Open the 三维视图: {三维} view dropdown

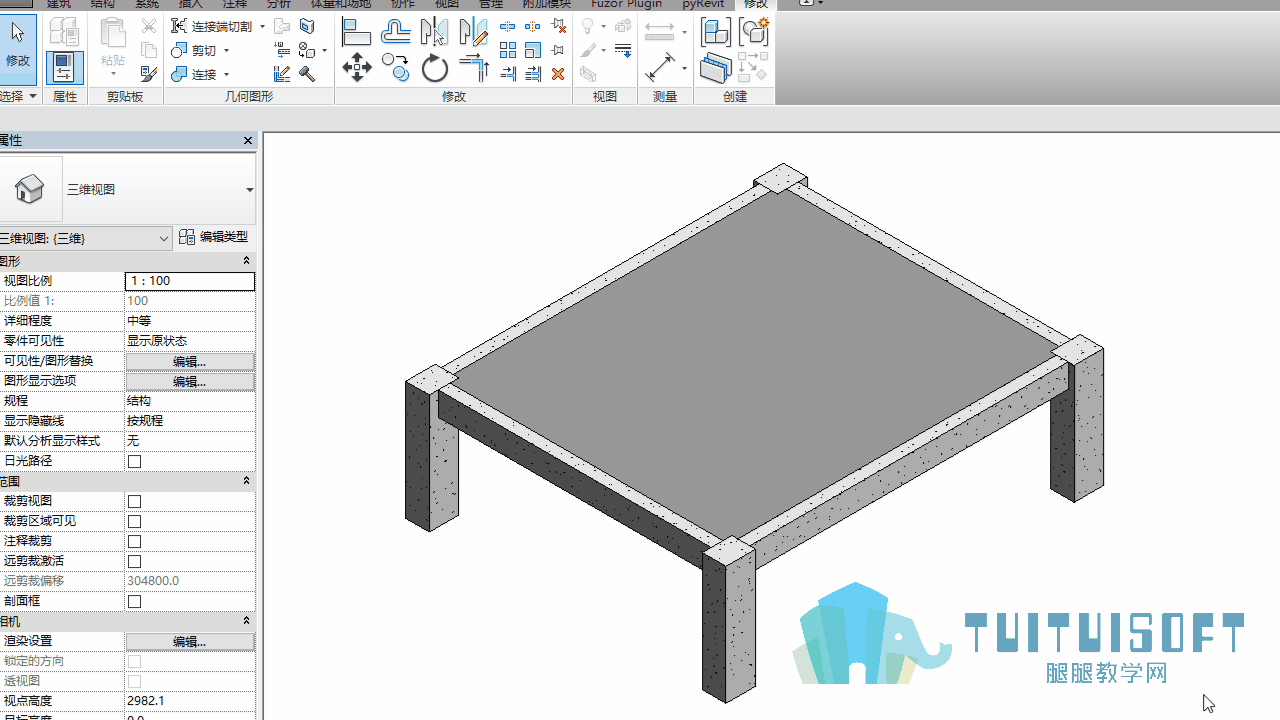click(86, 238)
